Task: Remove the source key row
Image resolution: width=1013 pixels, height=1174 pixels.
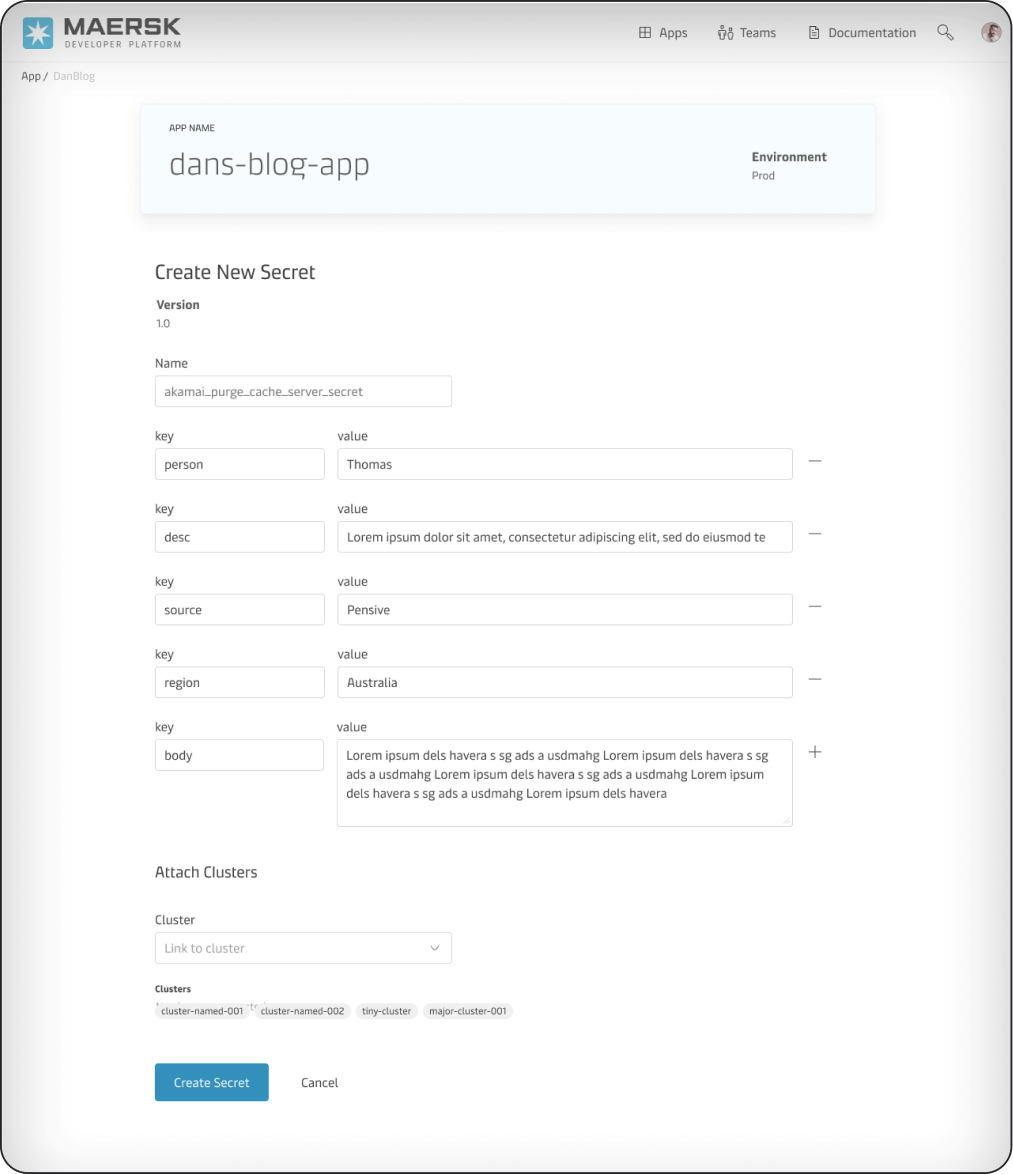Action: pos(815,607)
